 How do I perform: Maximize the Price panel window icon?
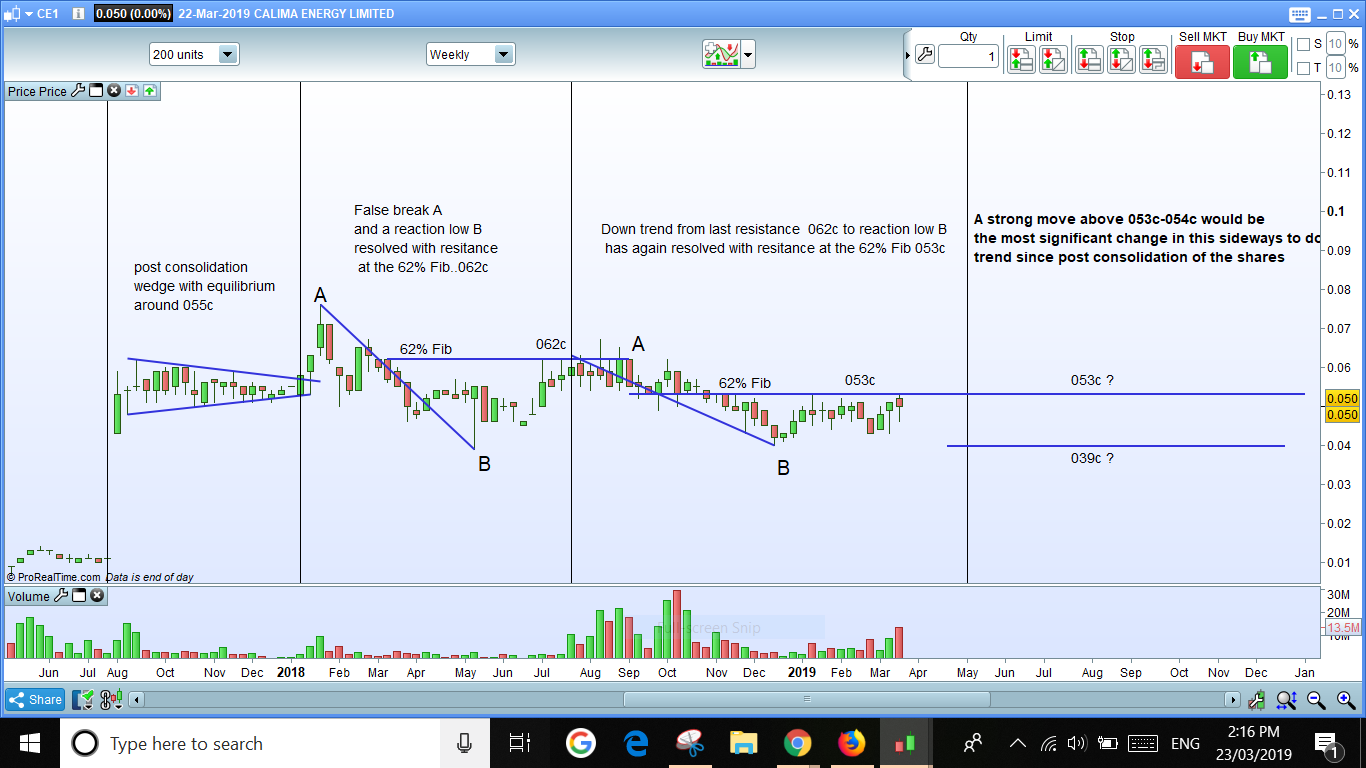tap(96, 91)
